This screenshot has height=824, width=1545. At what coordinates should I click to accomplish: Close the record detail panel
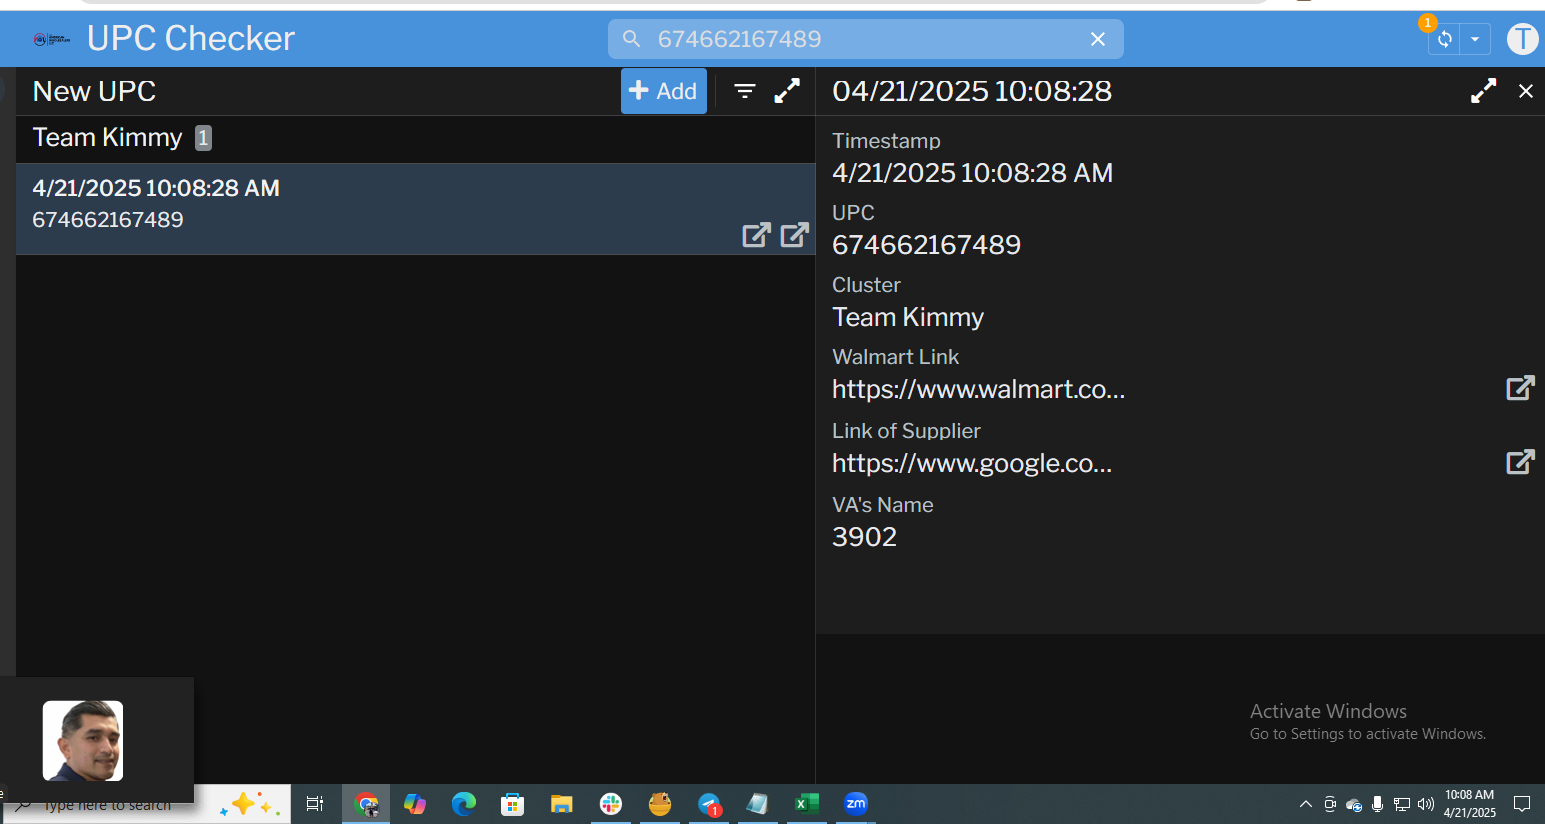[1525, 91]
